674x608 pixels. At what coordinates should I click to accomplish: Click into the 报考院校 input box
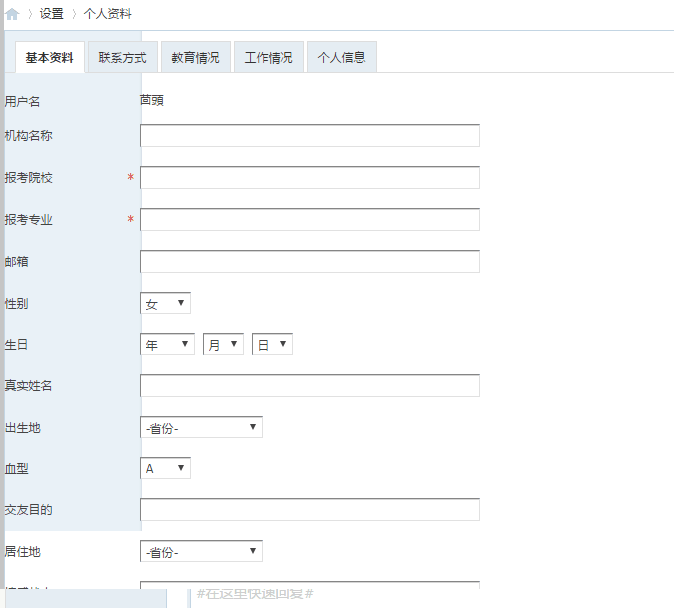(310, 178)
